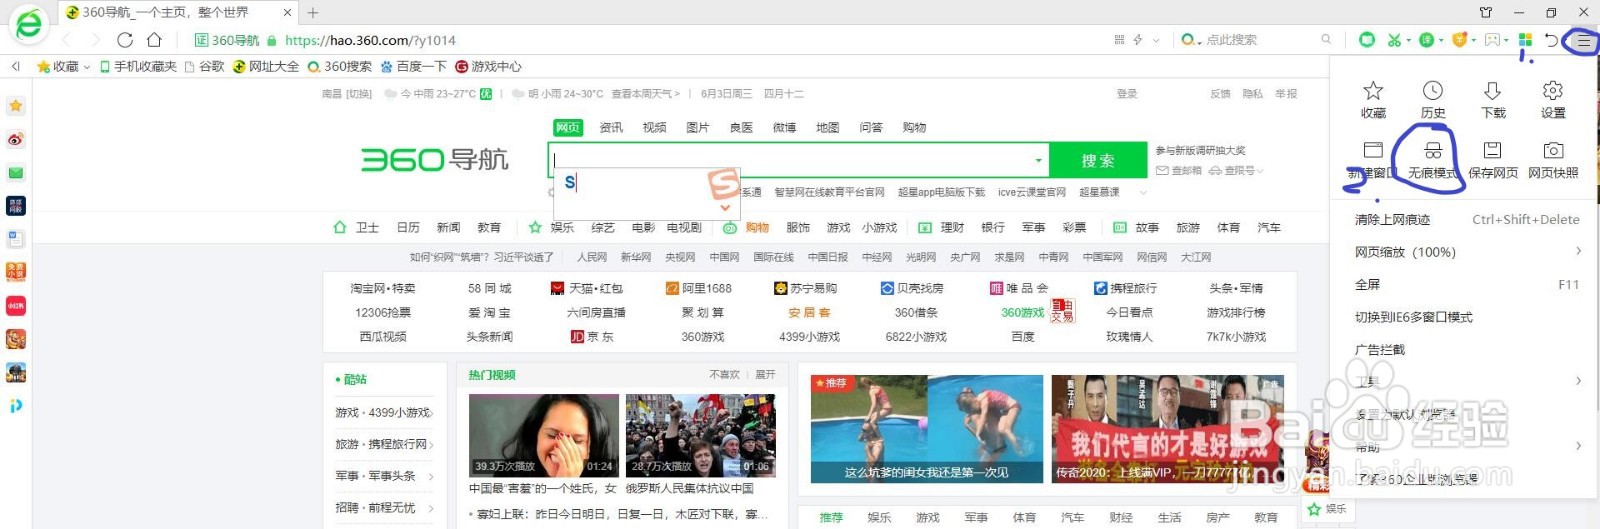1600x529 pixels.
Task: Switch to 视频 search tab
Action: [x=654, y=128]
